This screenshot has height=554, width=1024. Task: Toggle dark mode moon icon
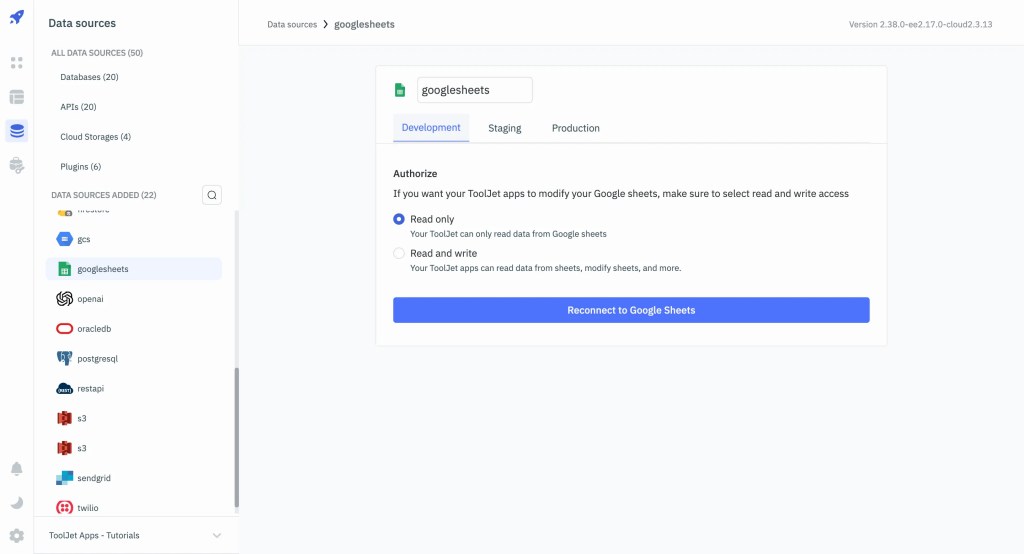click(17, 502)
